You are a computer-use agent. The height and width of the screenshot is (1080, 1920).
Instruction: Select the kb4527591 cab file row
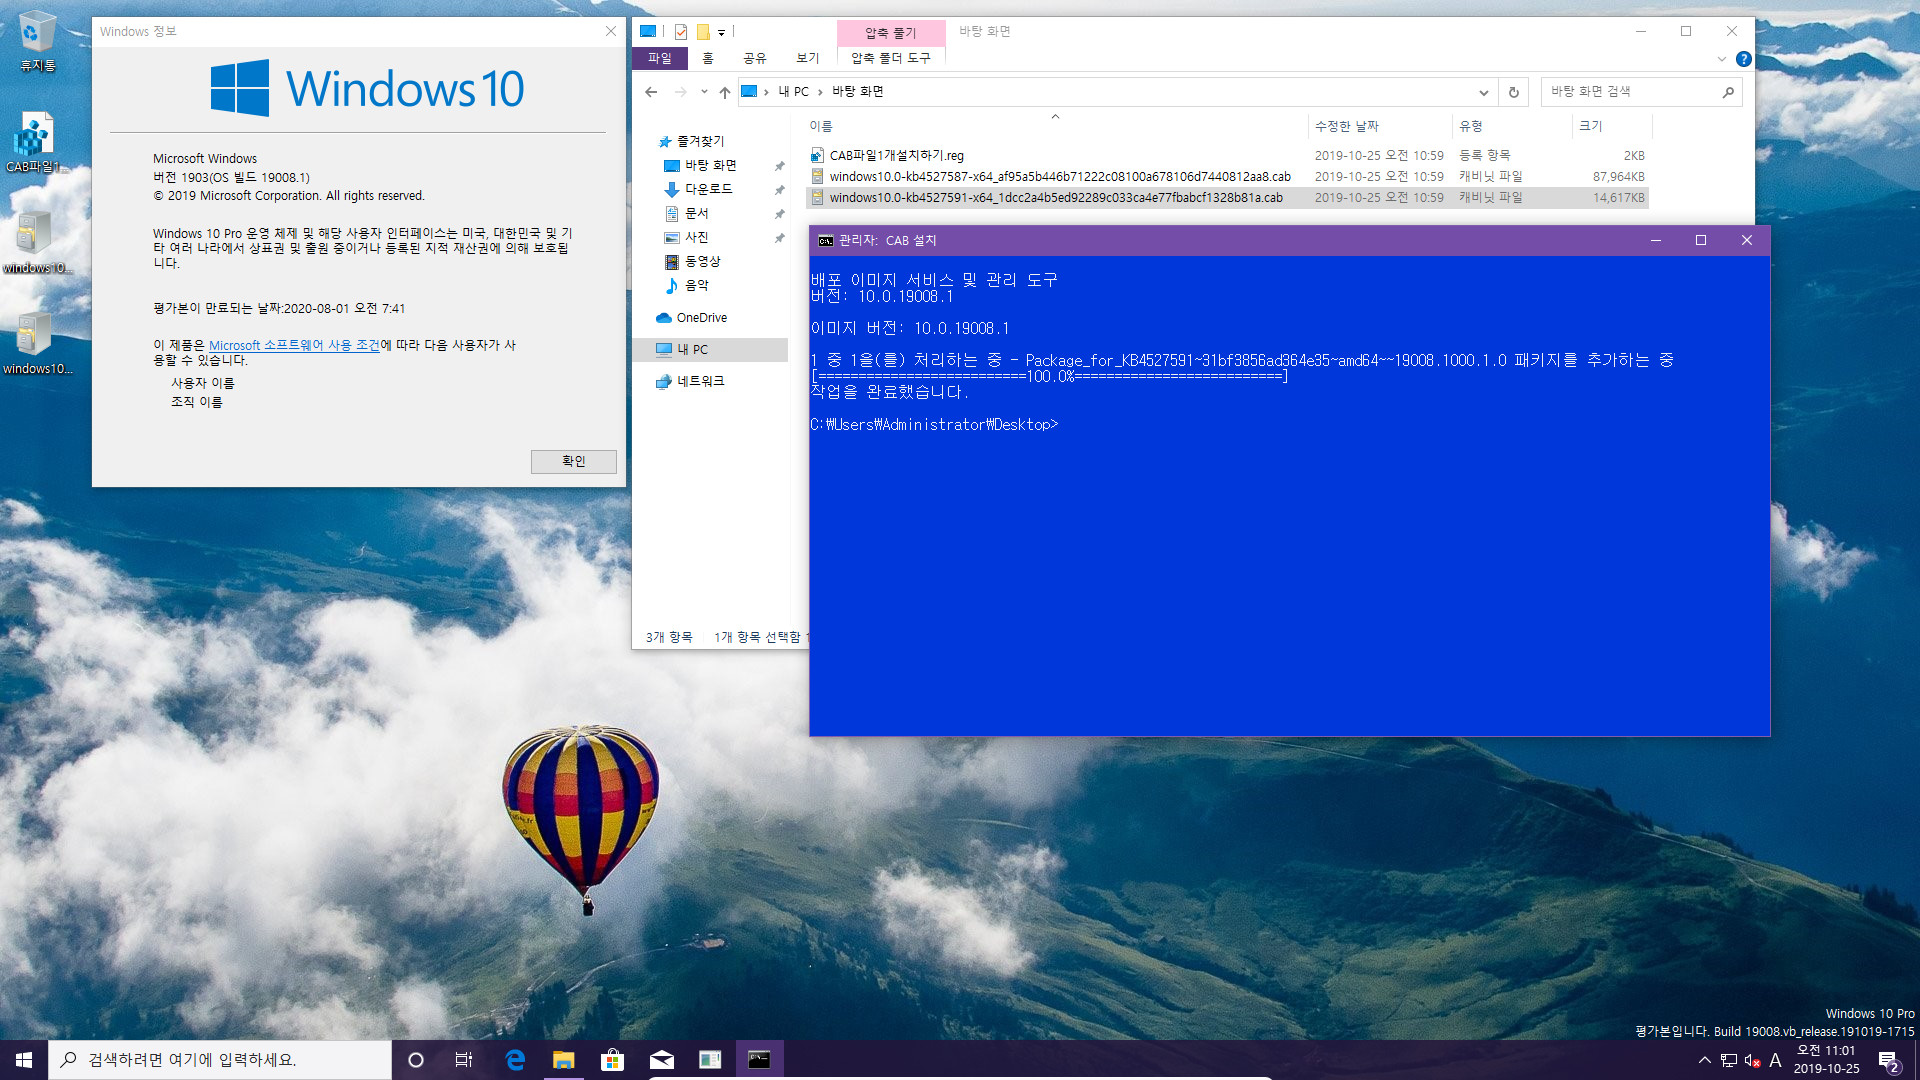pos(1227,198)
